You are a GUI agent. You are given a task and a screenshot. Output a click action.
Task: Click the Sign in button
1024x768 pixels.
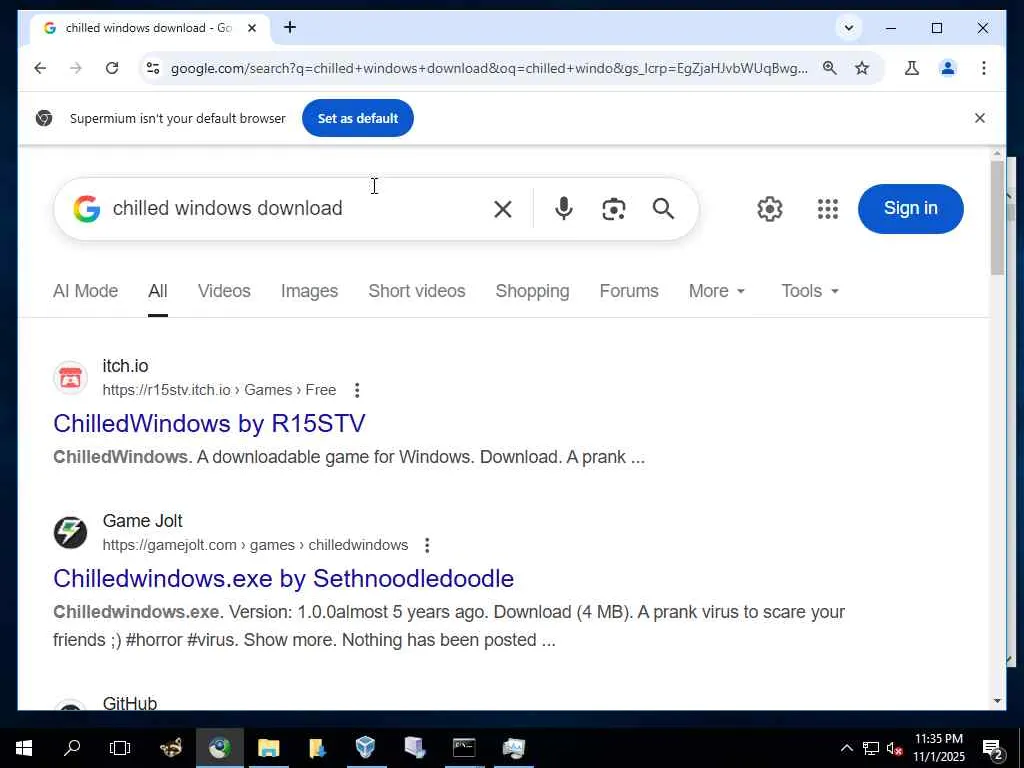[x=910, y=208]
